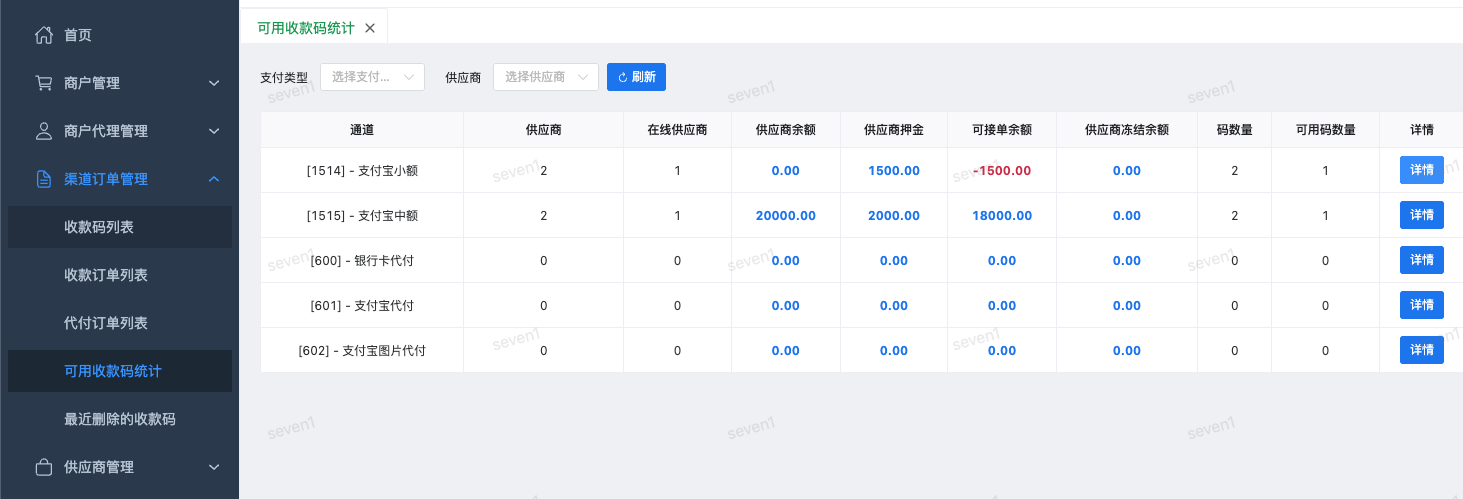The width and height of the screenshot is (1463, 499).
Task: Click the 码数量 column header
Action: (x=1235, y=130)
